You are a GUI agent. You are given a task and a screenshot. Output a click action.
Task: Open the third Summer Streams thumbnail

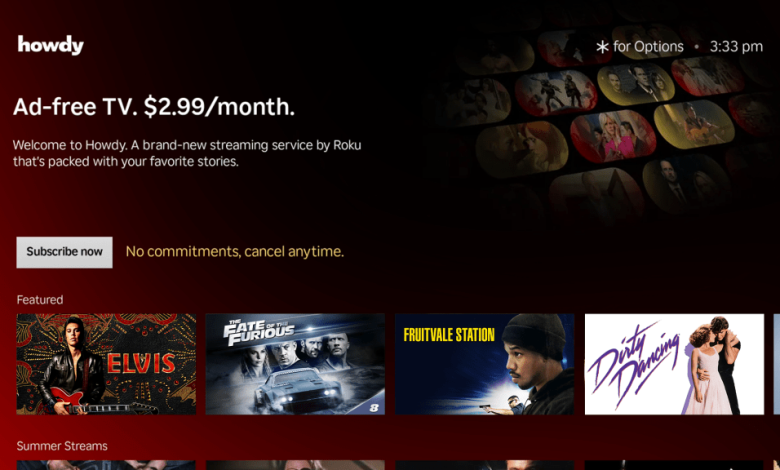pos(485,465)
